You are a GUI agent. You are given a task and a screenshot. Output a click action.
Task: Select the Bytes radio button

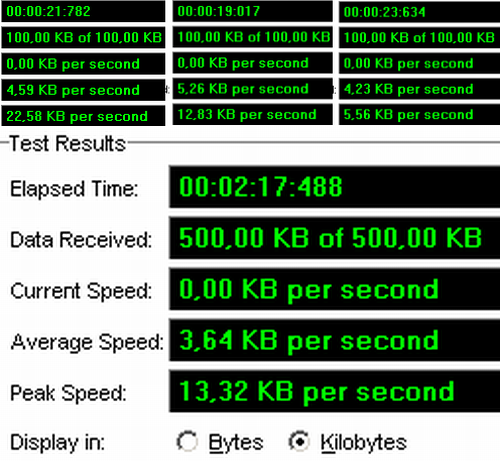coord(187,442)
